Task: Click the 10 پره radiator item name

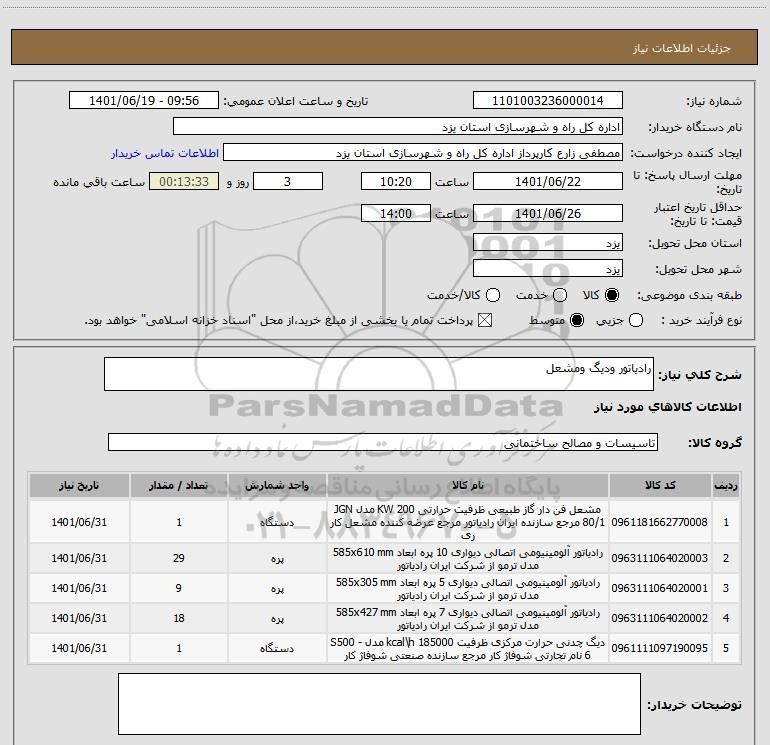Action: click(x=468, y=559)
